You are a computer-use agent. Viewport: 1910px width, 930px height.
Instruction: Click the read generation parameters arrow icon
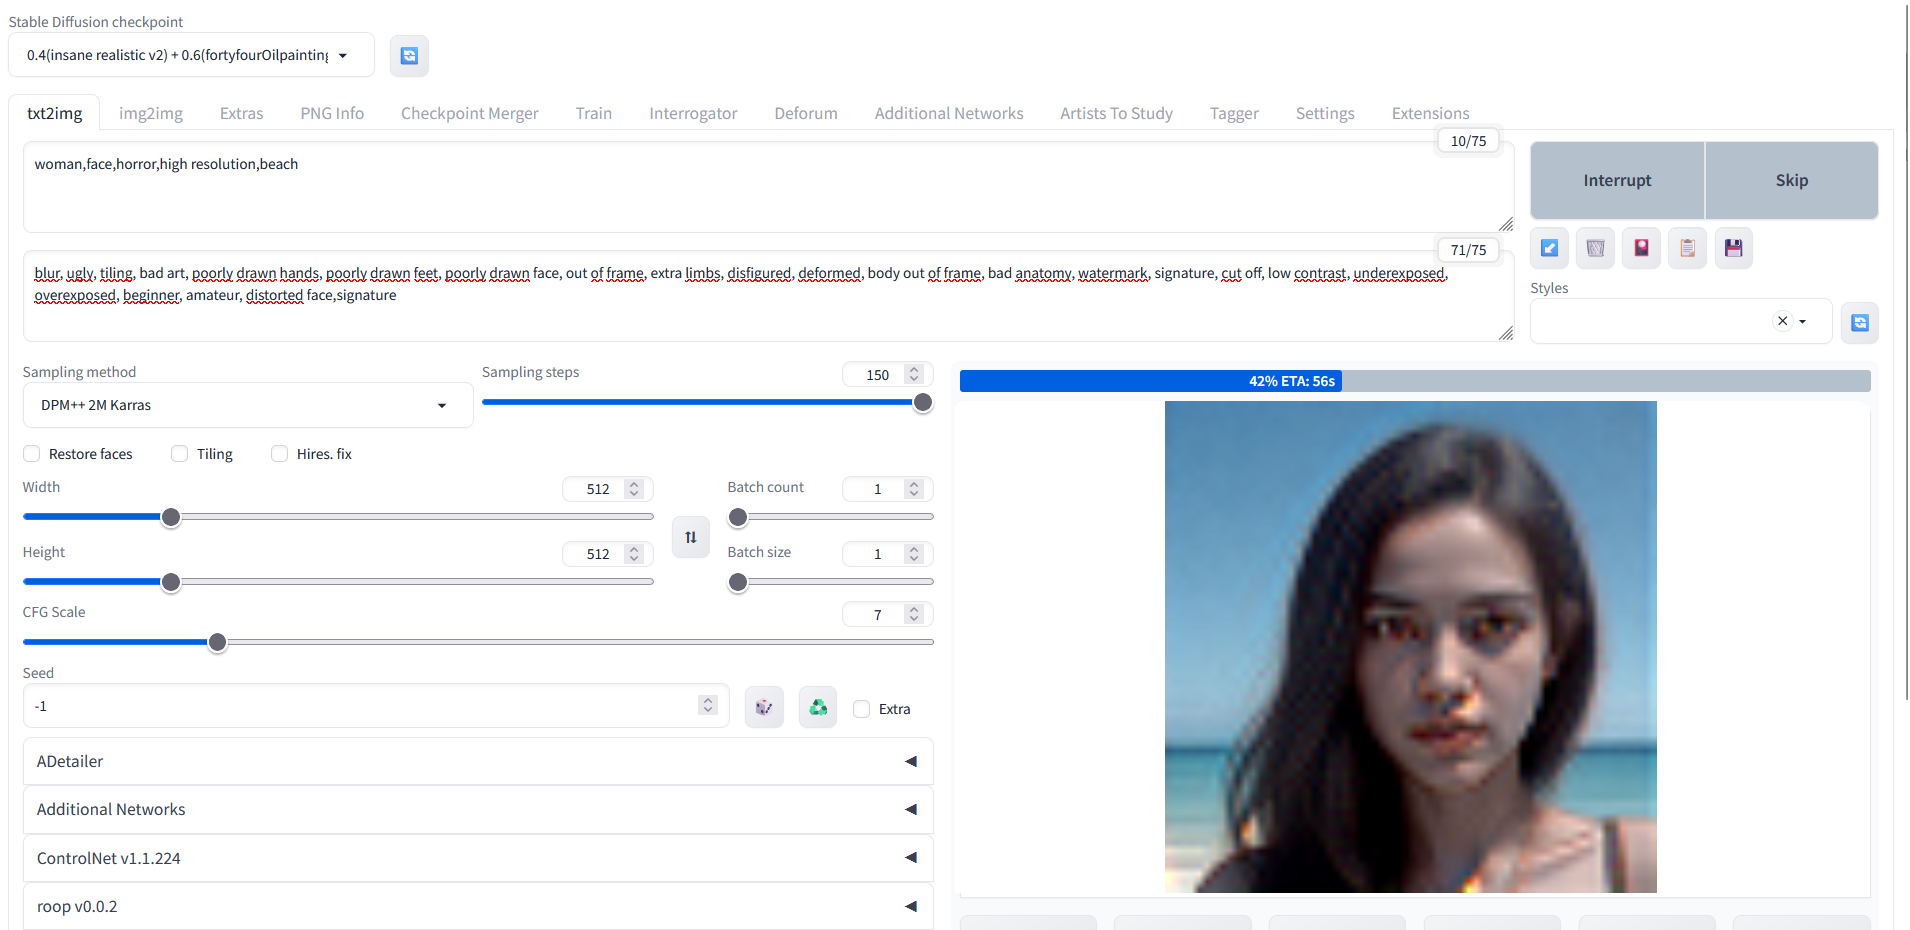pyautogui.click(x=1549, y=249)
